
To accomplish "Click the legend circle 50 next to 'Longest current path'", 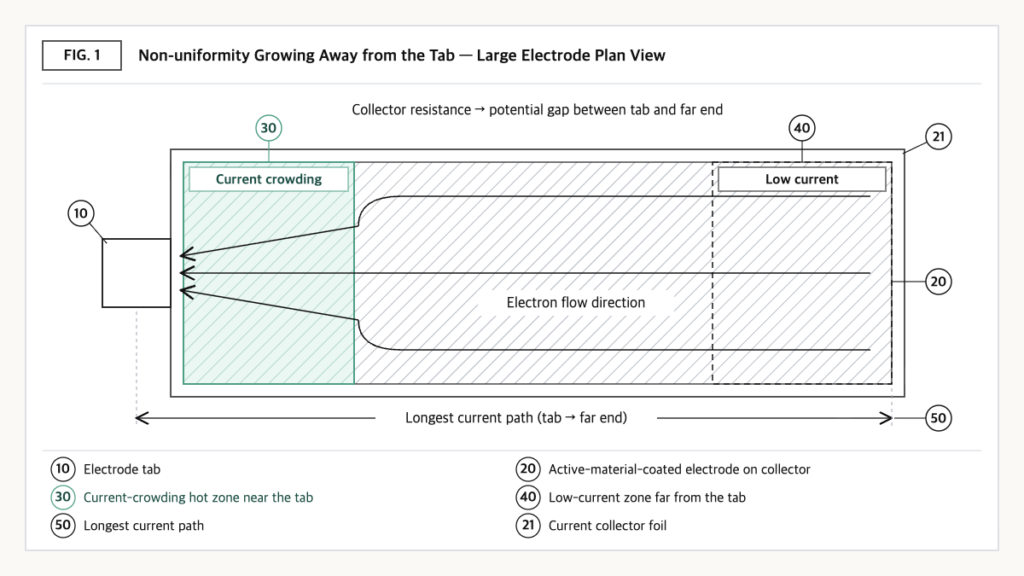I will pos(63,525).
